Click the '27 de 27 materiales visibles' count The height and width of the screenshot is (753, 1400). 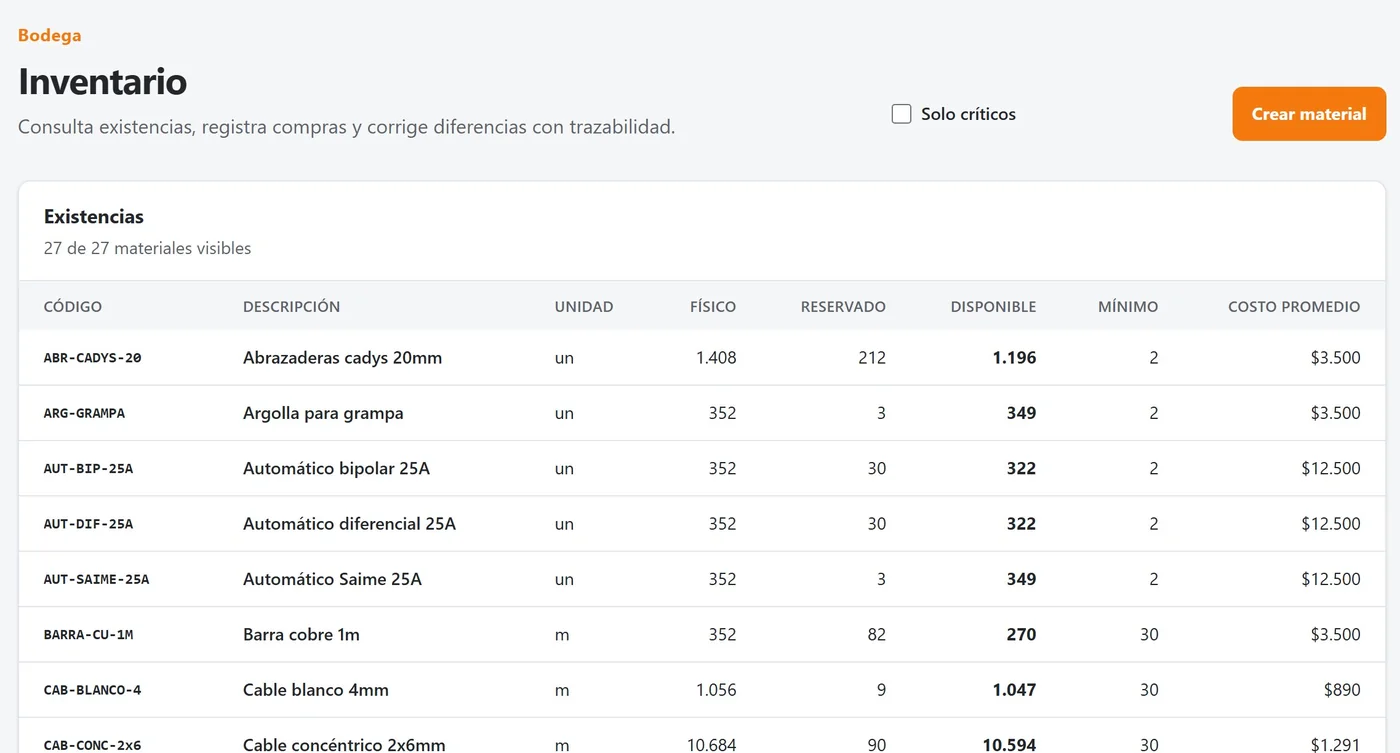click(x=148, y=248)
